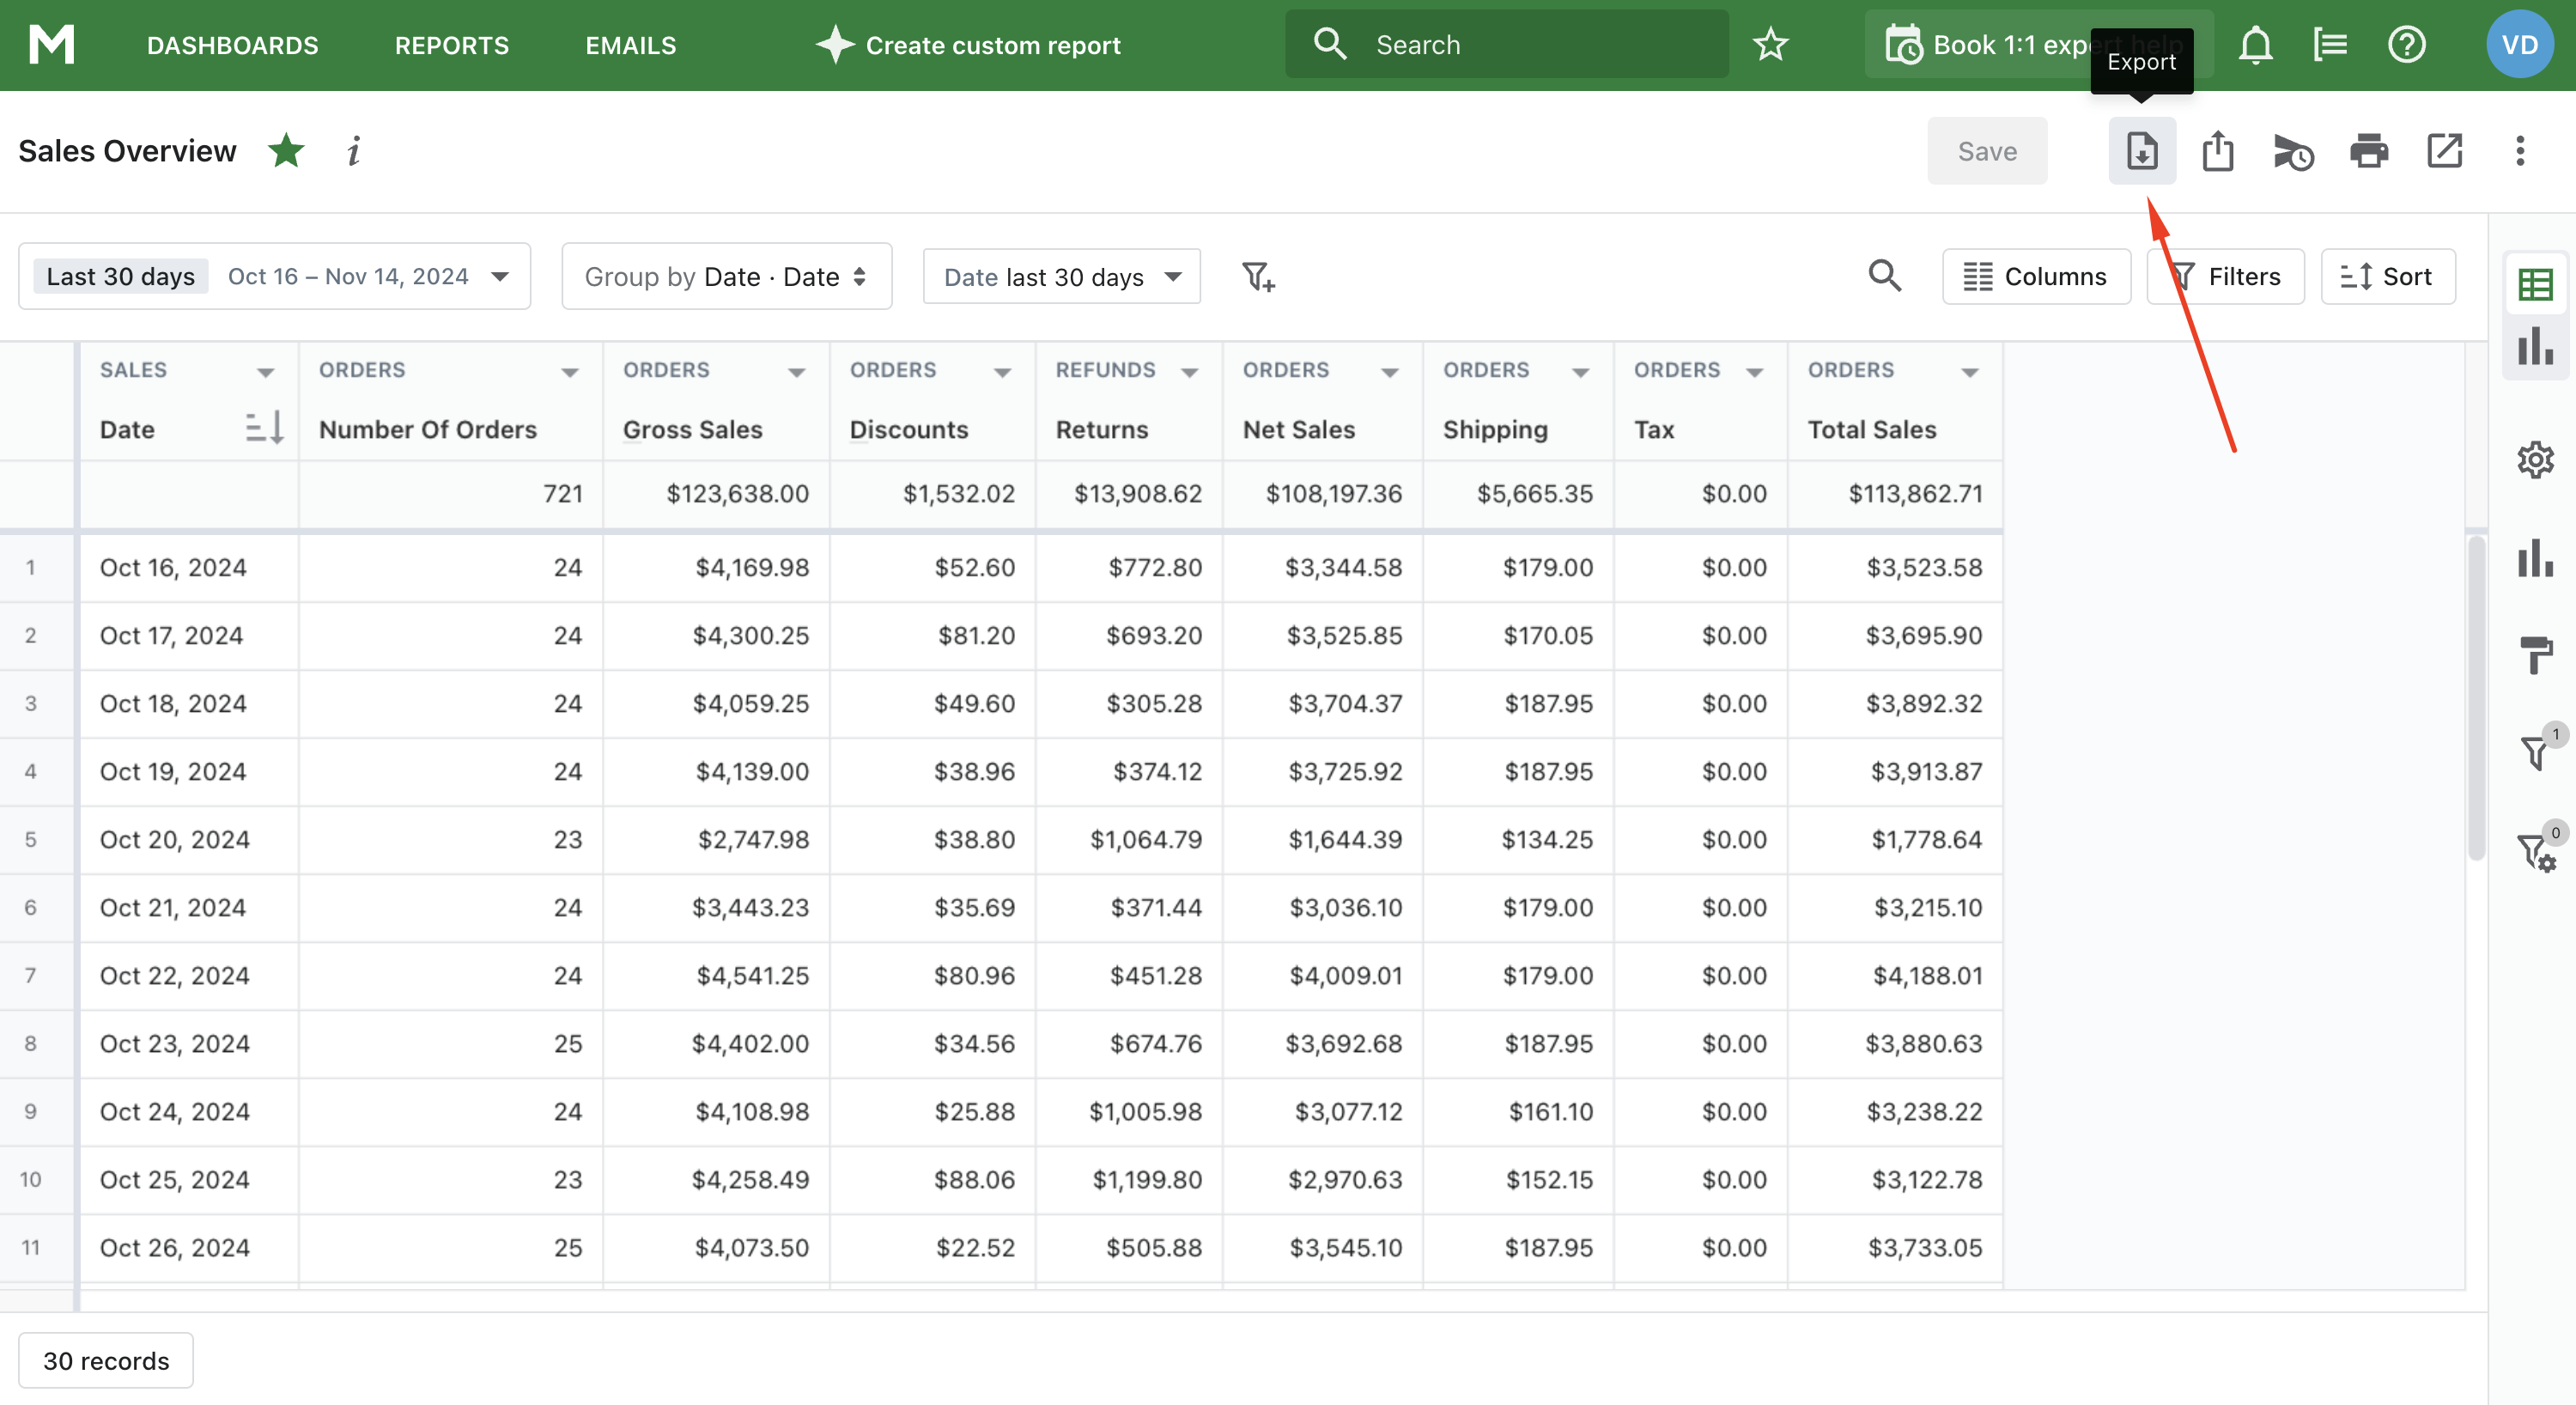Image resolution: width=2576 pixels, height=1405 pixels.
Task: Click the top Search field
Action: (1505, 45)
